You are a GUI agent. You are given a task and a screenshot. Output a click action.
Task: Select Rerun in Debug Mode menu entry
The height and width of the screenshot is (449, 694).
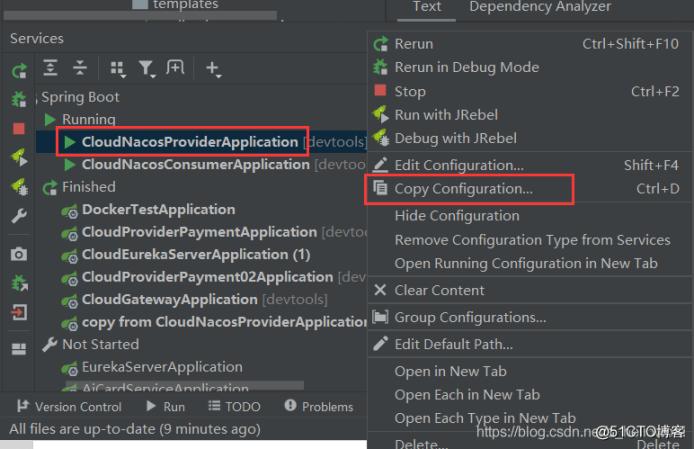[466, 67]
